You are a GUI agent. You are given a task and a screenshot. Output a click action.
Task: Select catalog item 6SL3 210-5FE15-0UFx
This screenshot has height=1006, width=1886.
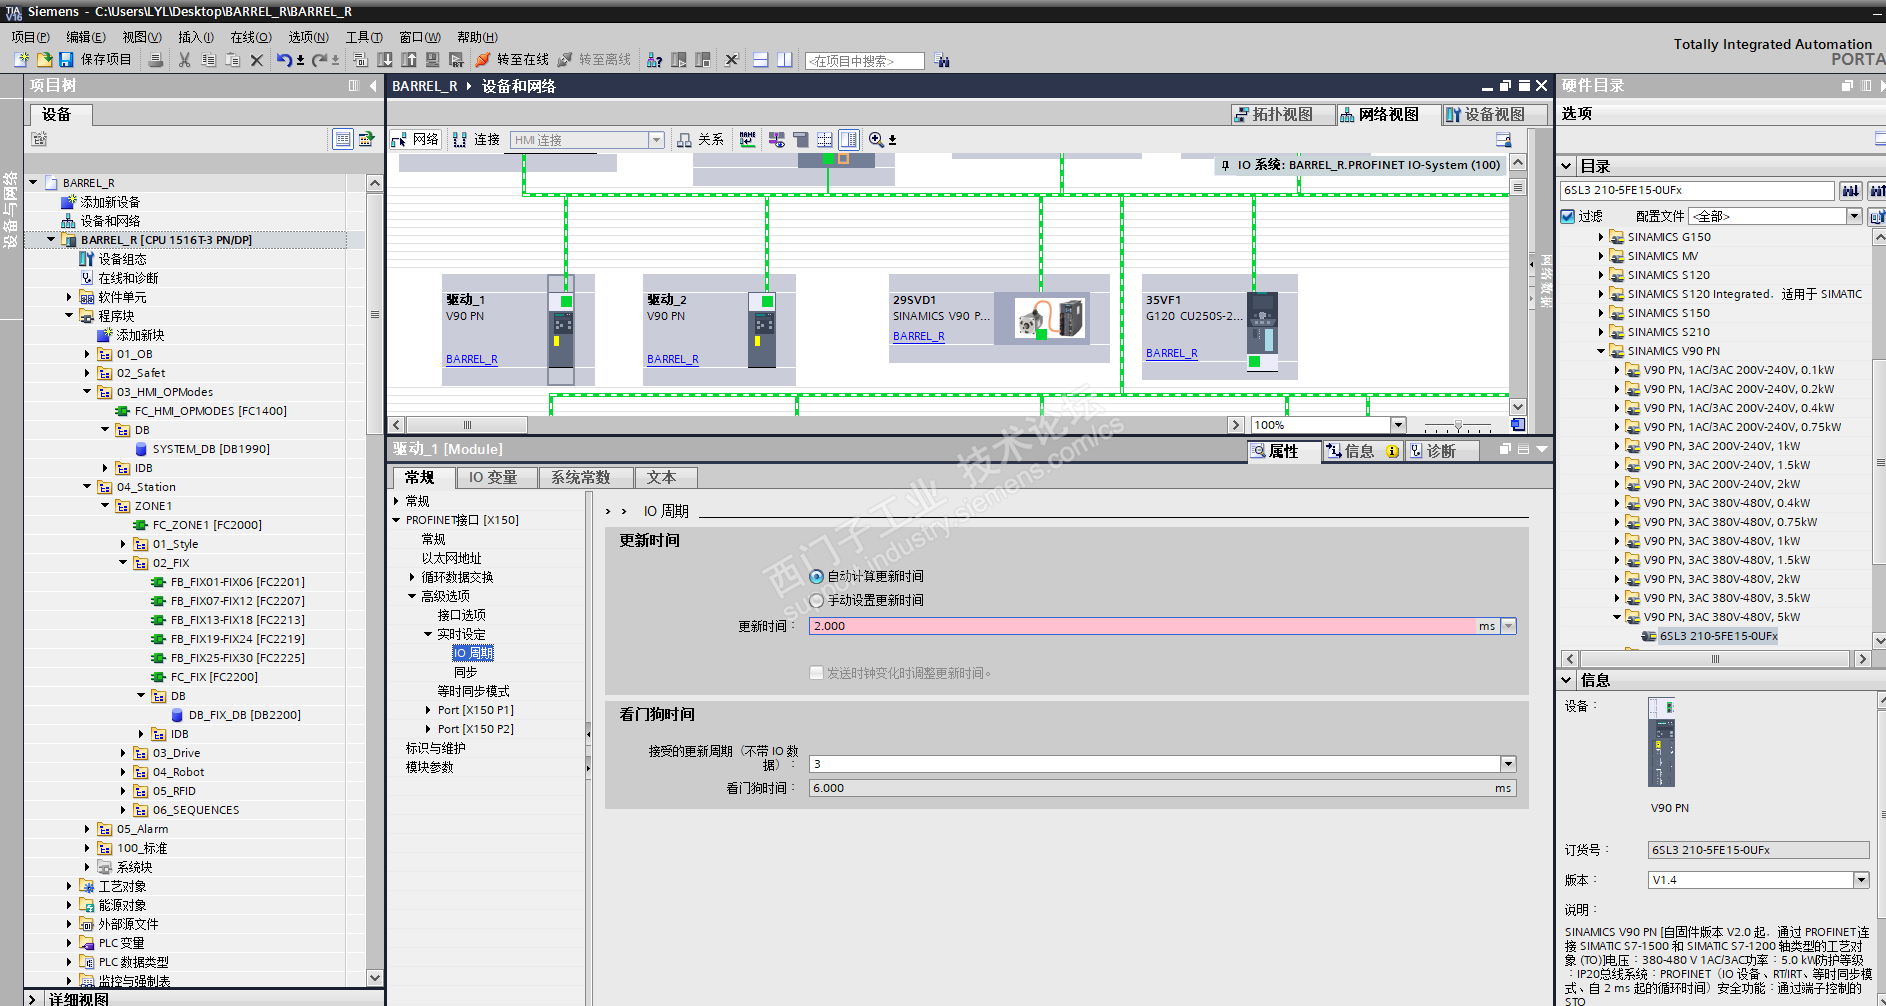pyautogui.click(x=1718, y=636)
